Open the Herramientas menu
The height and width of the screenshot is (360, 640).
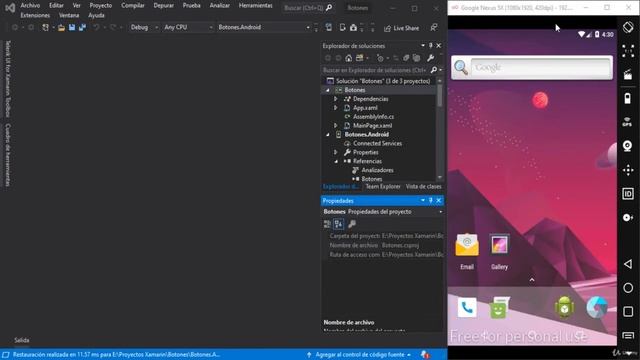(x=256, y=6)
